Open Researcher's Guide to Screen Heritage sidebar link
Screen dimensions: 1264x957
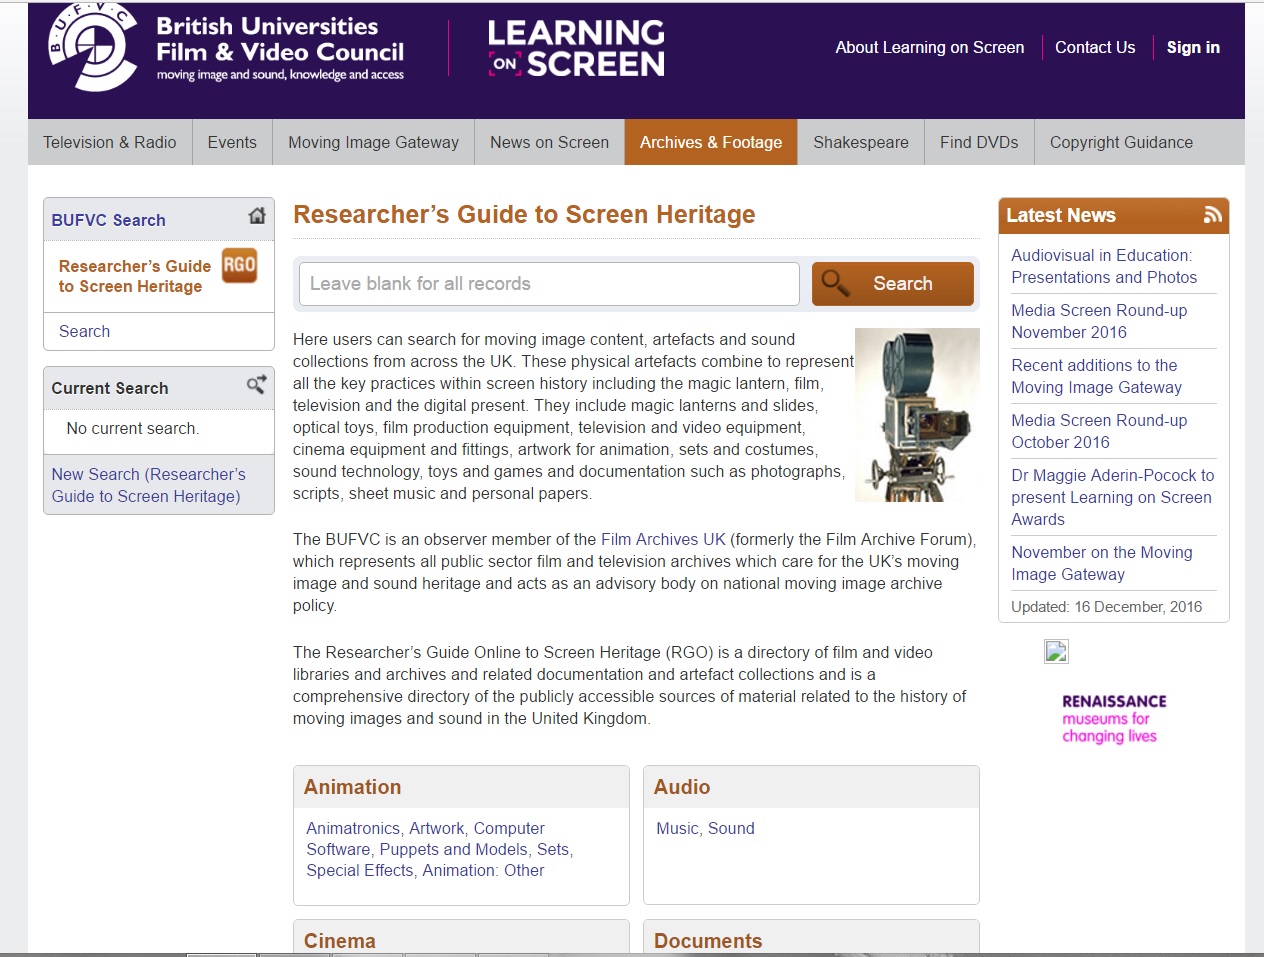coord(135,276)
